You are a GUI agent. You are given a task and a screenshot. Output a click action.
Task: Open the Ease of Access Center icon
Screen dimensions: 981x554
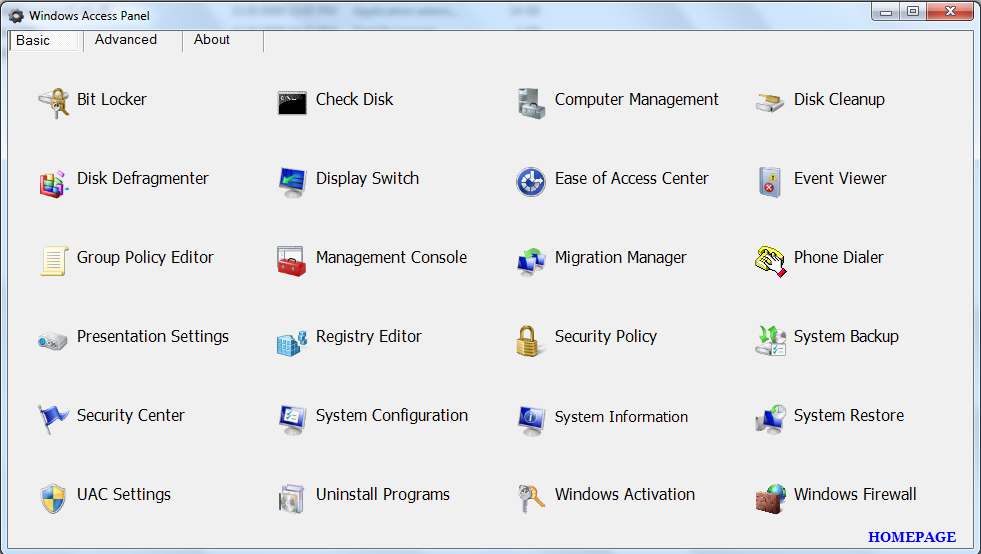coord(531,182)
